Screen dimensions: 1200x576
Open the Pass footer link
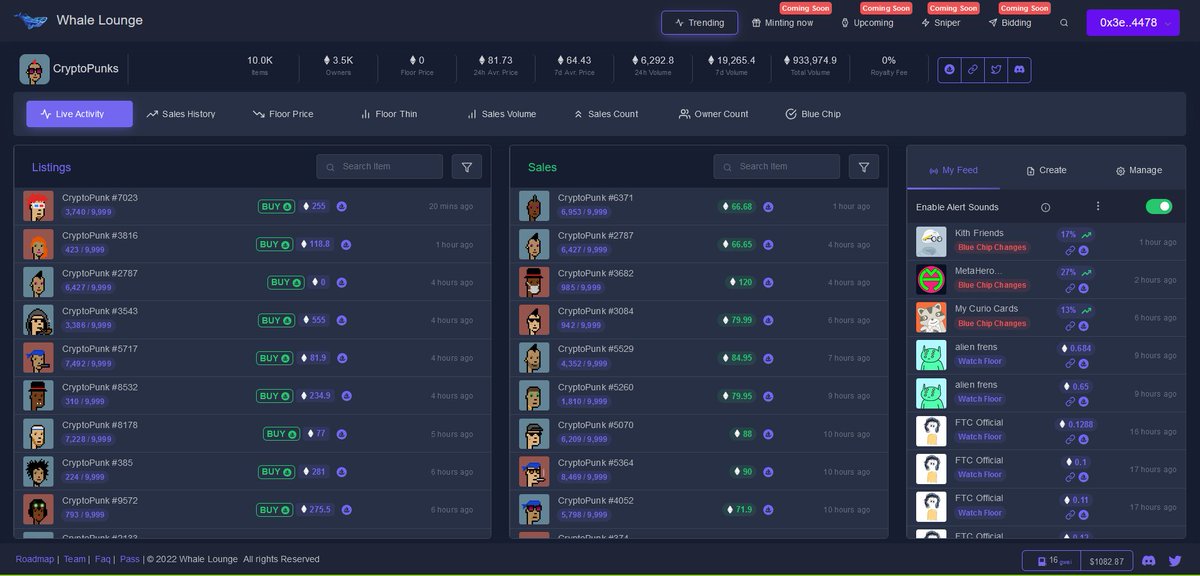[130, 559]
